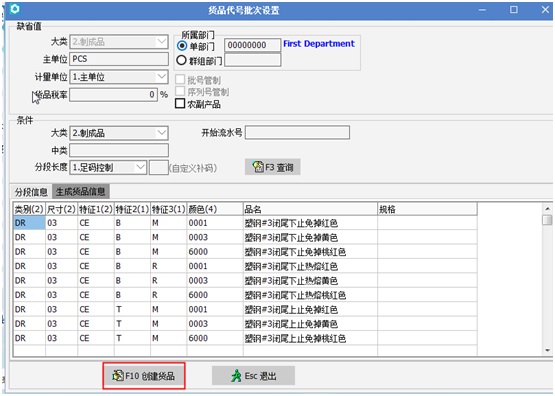
Task: Switch to the 分段信息 tab
Action: click(31, 192)
